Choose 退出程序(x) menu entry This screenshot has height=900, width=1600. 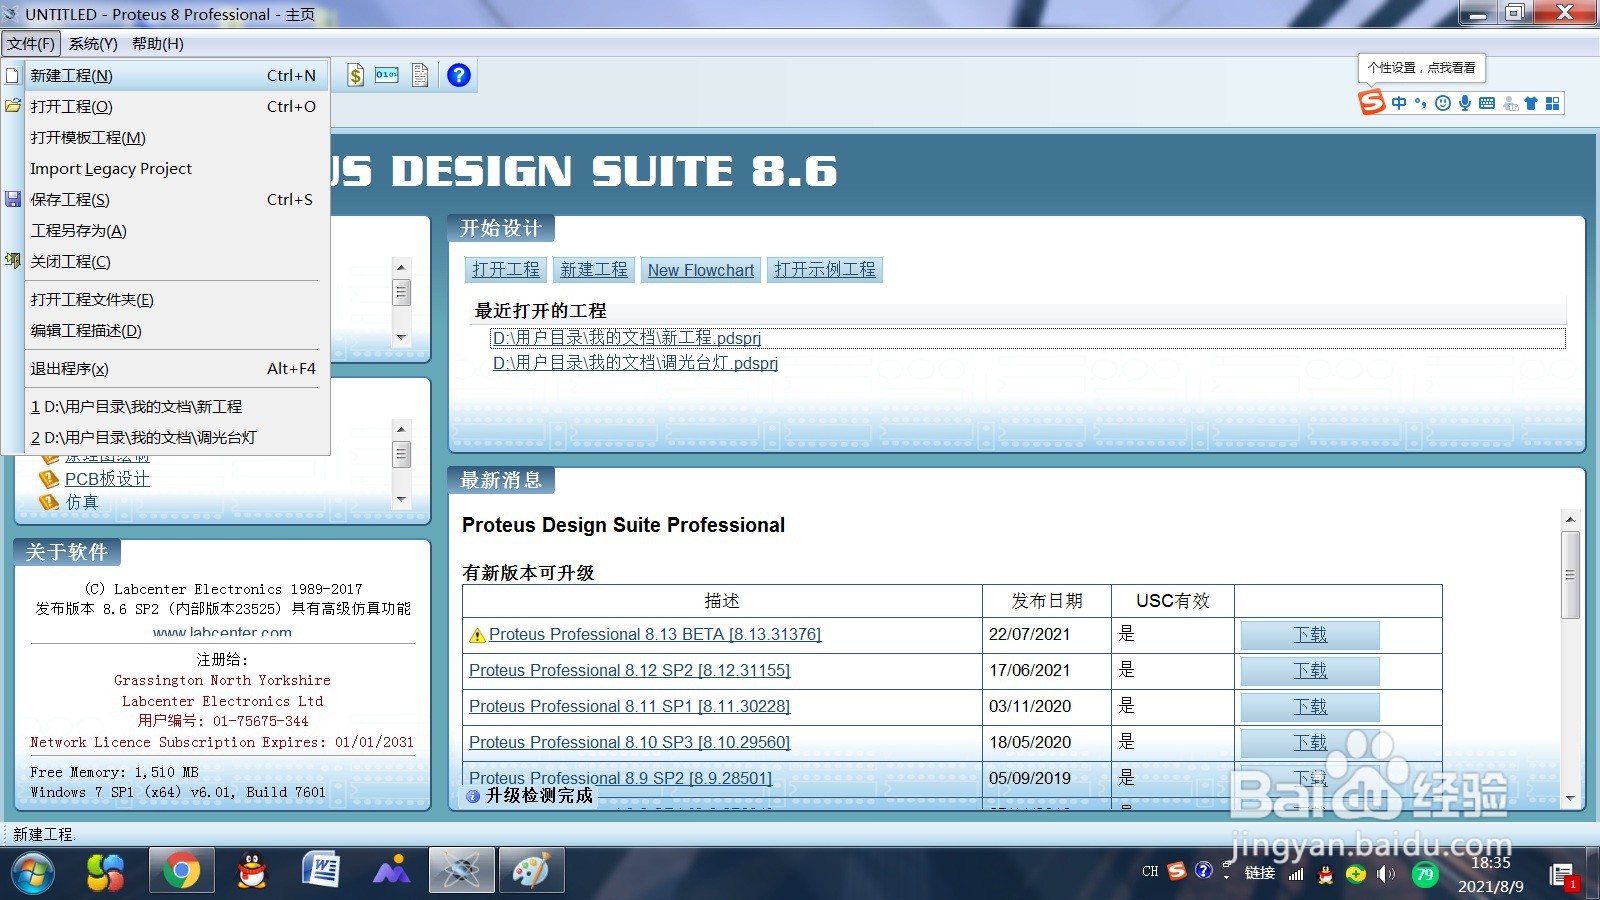177,368
